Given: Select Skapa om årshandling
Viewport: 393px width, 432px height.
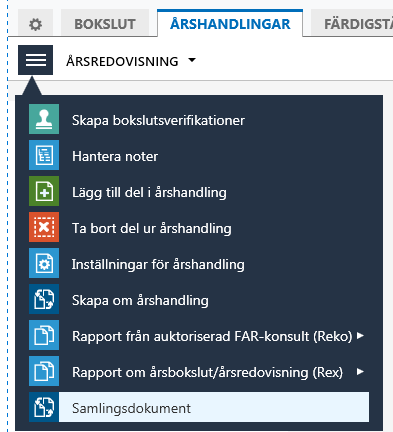Looking at the screenshot, I should click(140, 301).
